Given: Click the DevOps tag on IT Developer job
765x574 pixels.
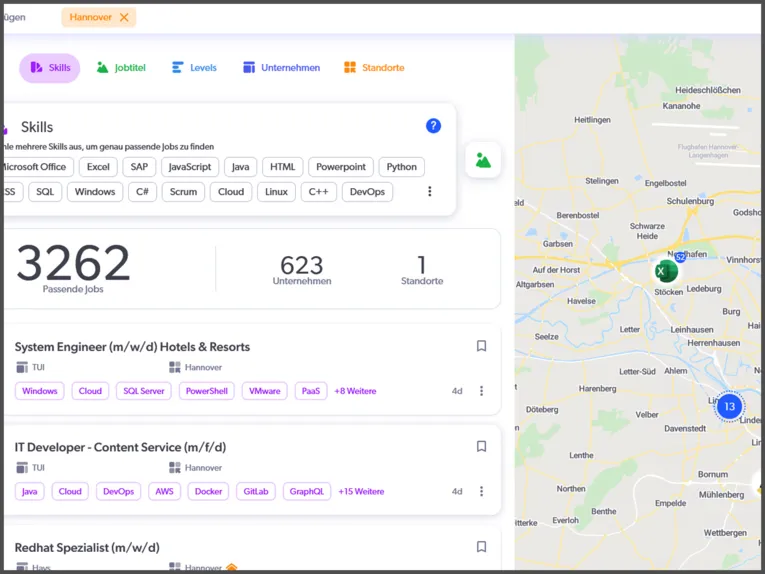Looking at the screenshot, I should point(119,492).
